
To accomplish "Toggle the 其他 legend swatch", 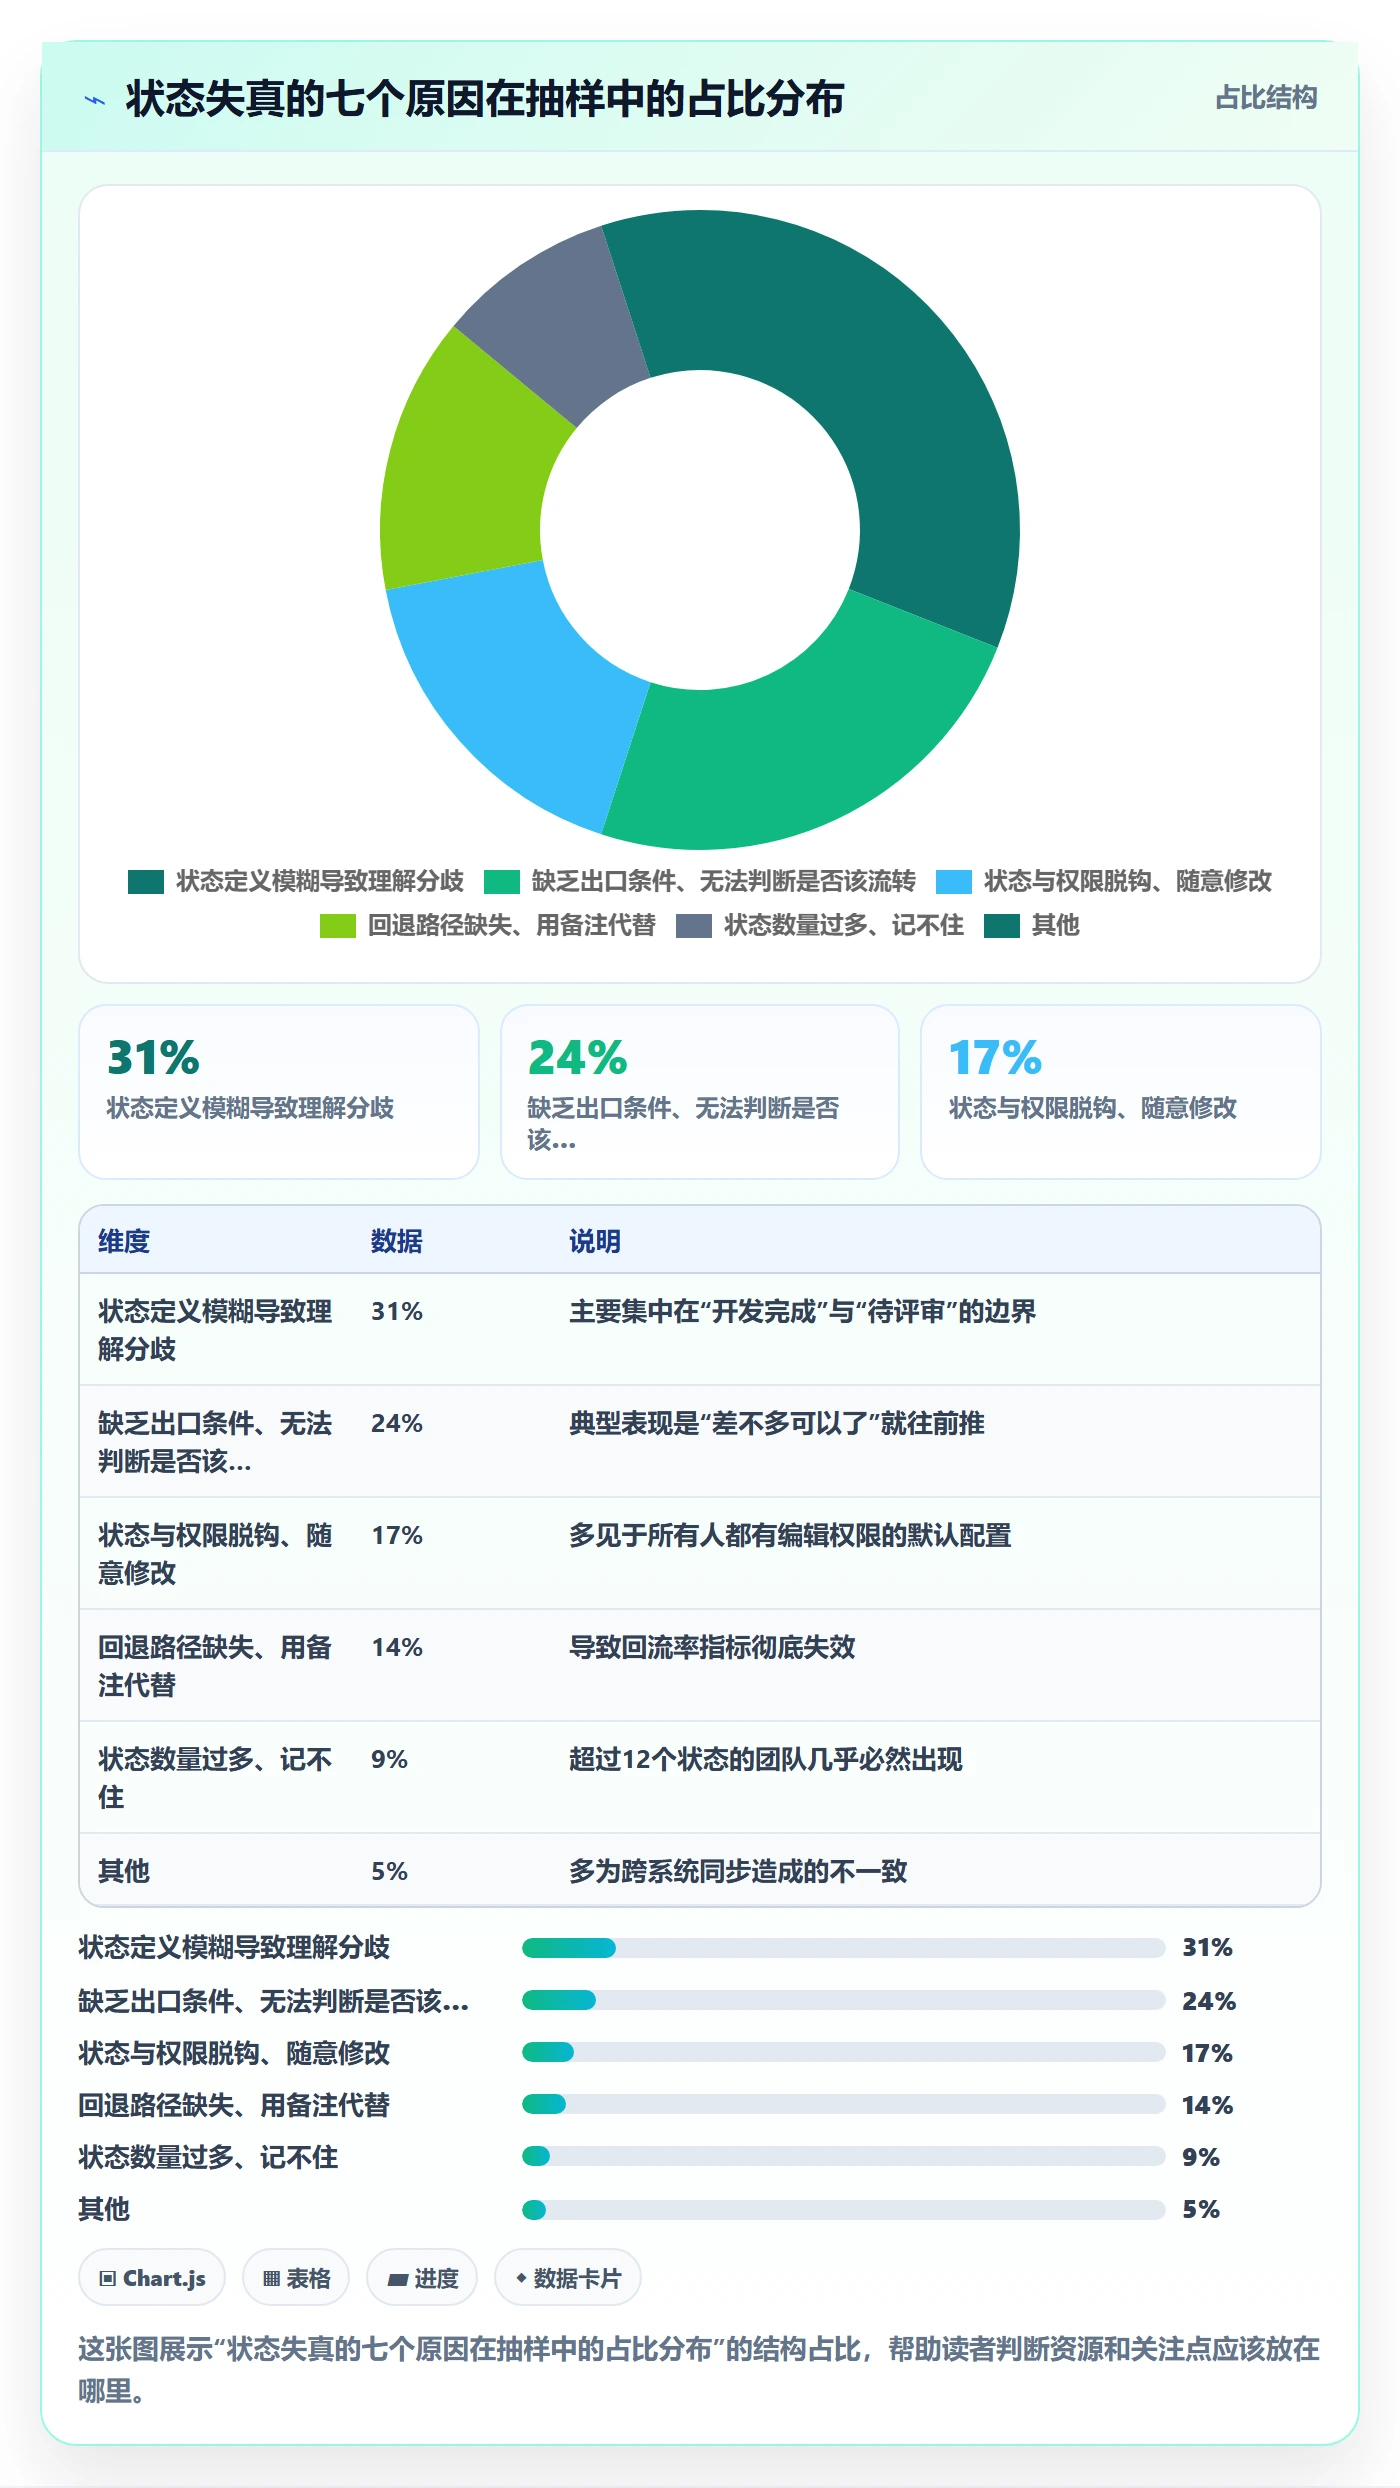I will pos(1002,926).
